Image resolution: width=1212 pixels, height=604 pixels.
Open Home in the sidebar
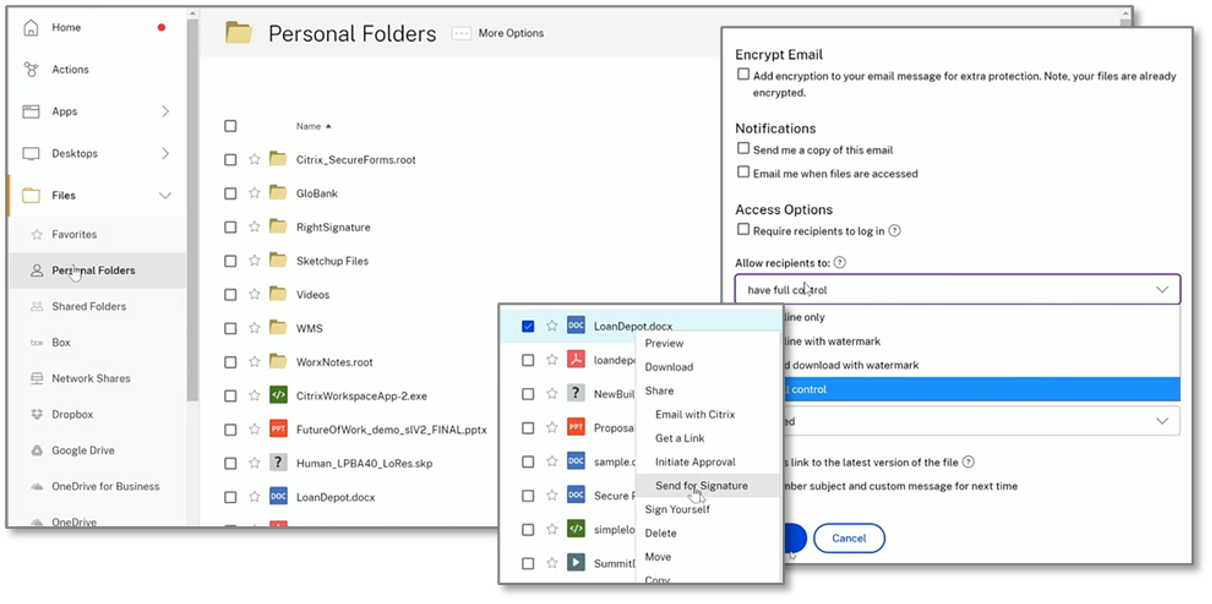point(66,27)
